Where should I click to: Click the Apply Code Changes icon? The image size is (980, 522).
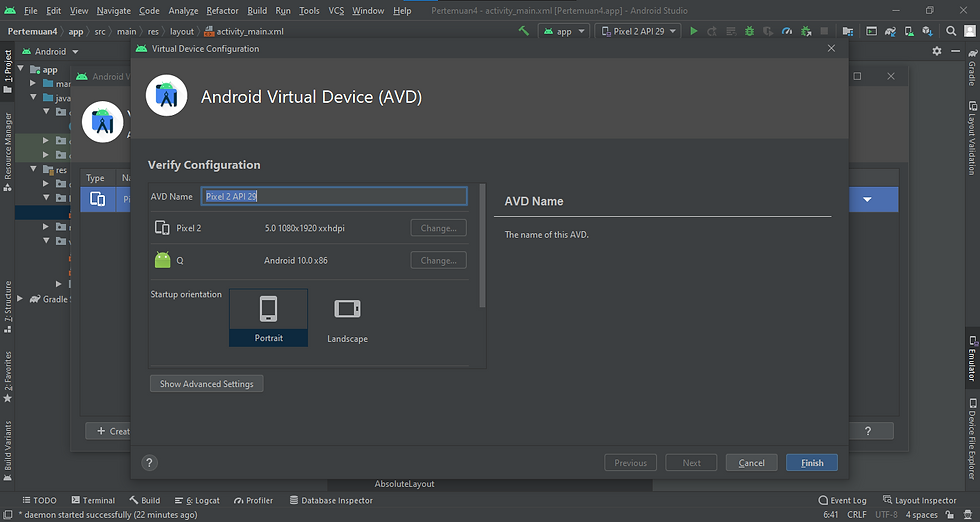731,31
